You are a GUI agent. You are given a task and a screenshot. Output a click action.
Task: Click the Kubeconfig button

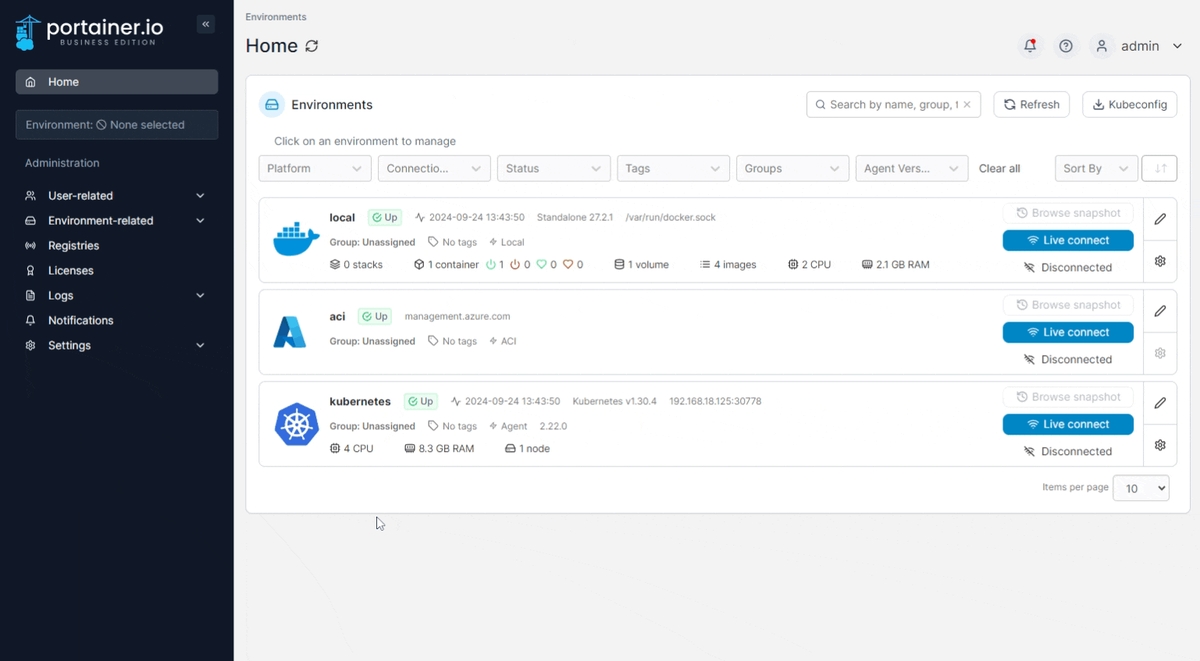pos(1129,104)
